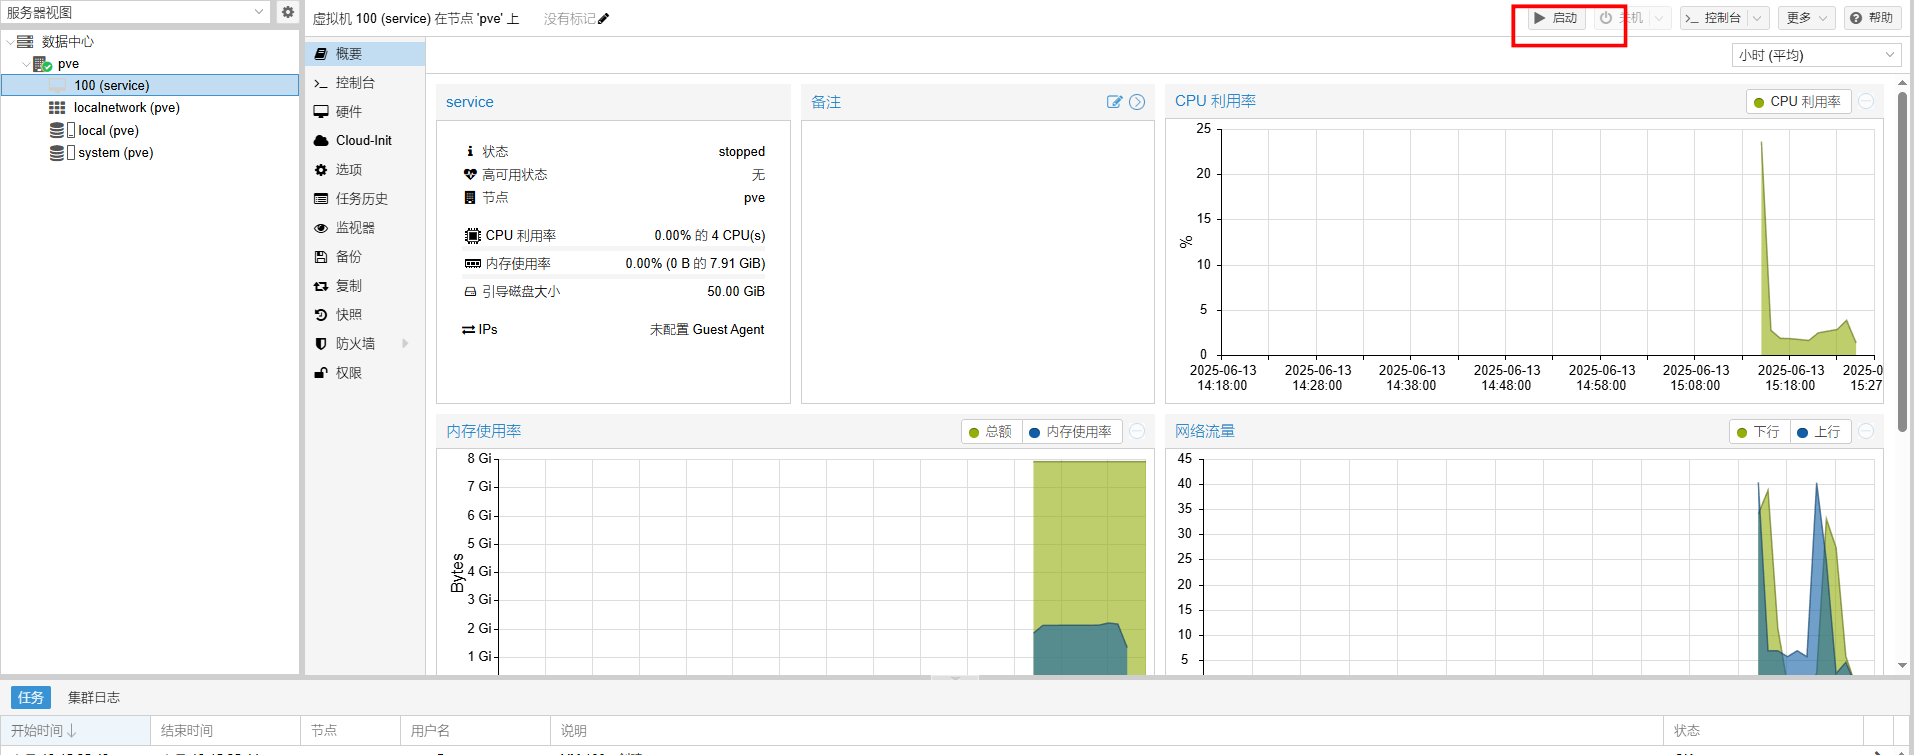1914x755 pixels.
Task: Open the 更多 dropdown menu
Action: pyautogui.click(x=1806, y=18)
